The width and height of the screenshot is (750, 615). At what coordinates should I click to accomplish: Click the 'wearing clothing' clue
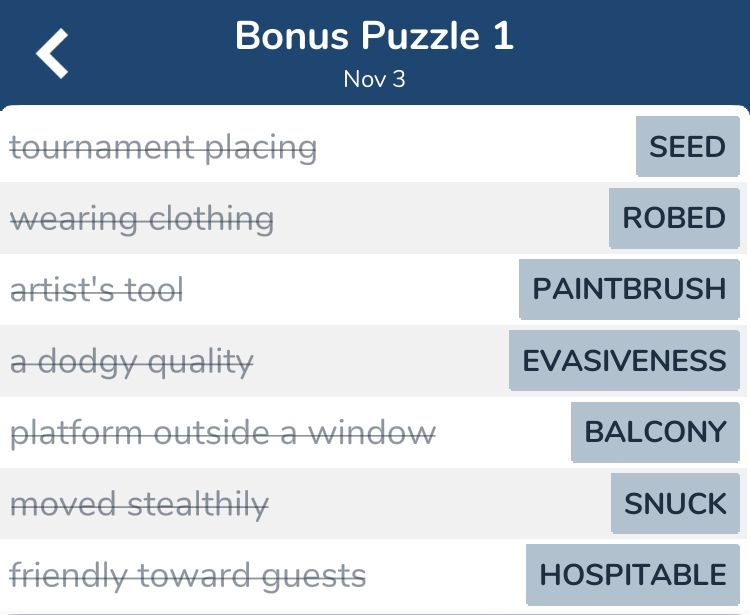click(x=142, y=219)
